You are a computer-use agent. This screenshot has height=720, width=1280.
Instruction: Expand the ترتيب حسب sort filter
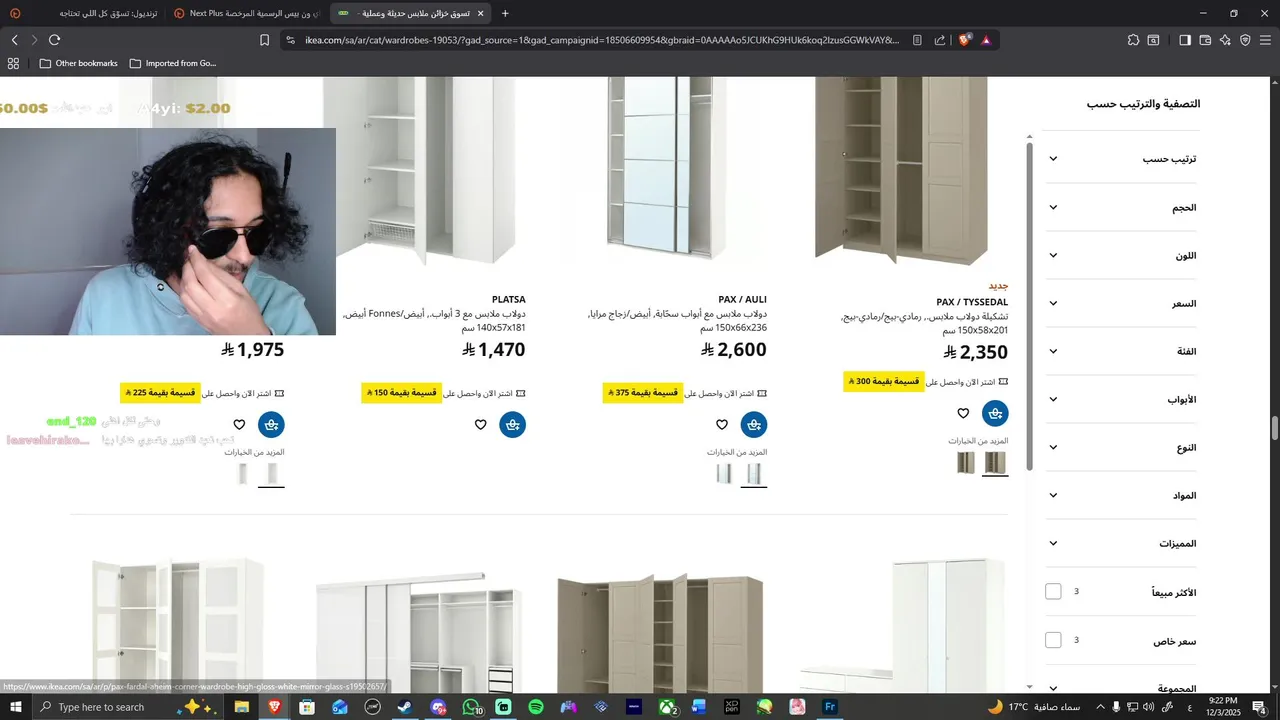(x=1122, y=159)
